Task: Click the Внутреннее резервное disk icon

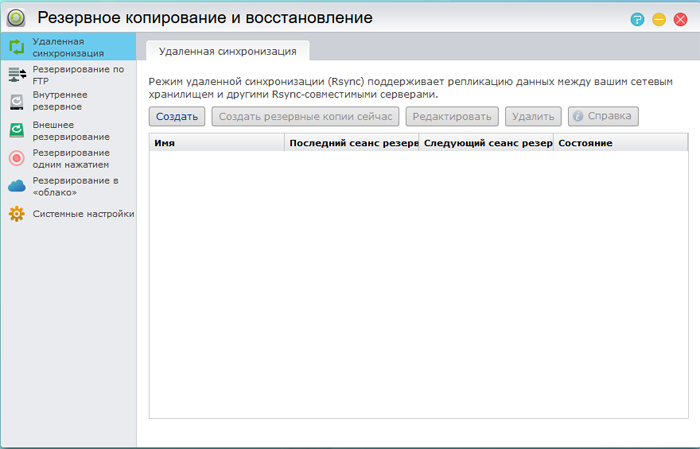Action: (17, 102)
